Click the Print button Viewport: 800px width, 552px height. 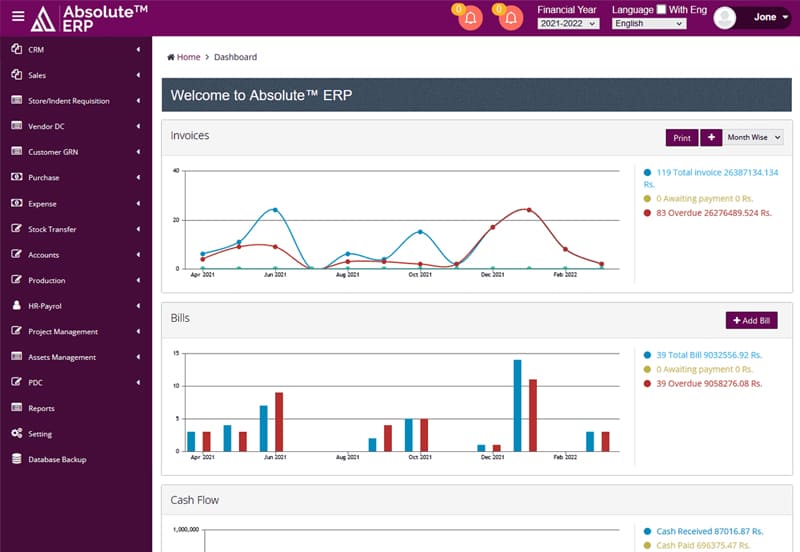(681, 138)
